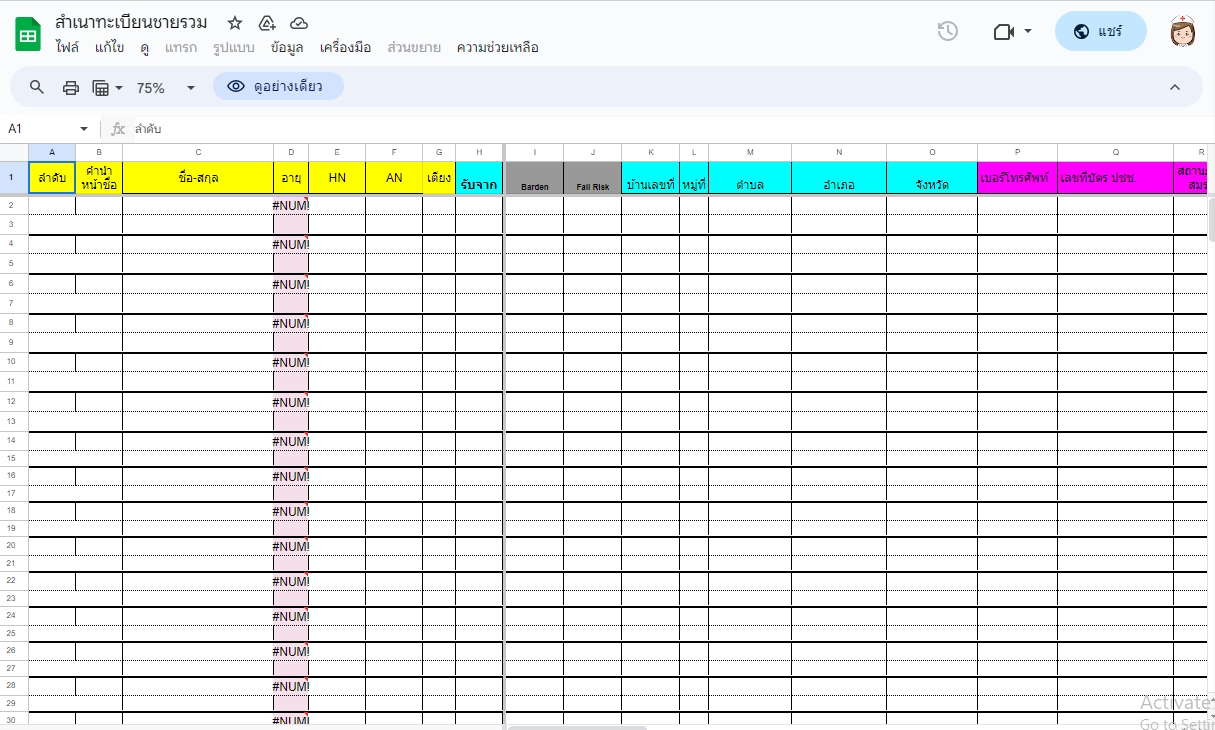Select the yellow ชื่อ-สกุล header cell

[198, 178]
